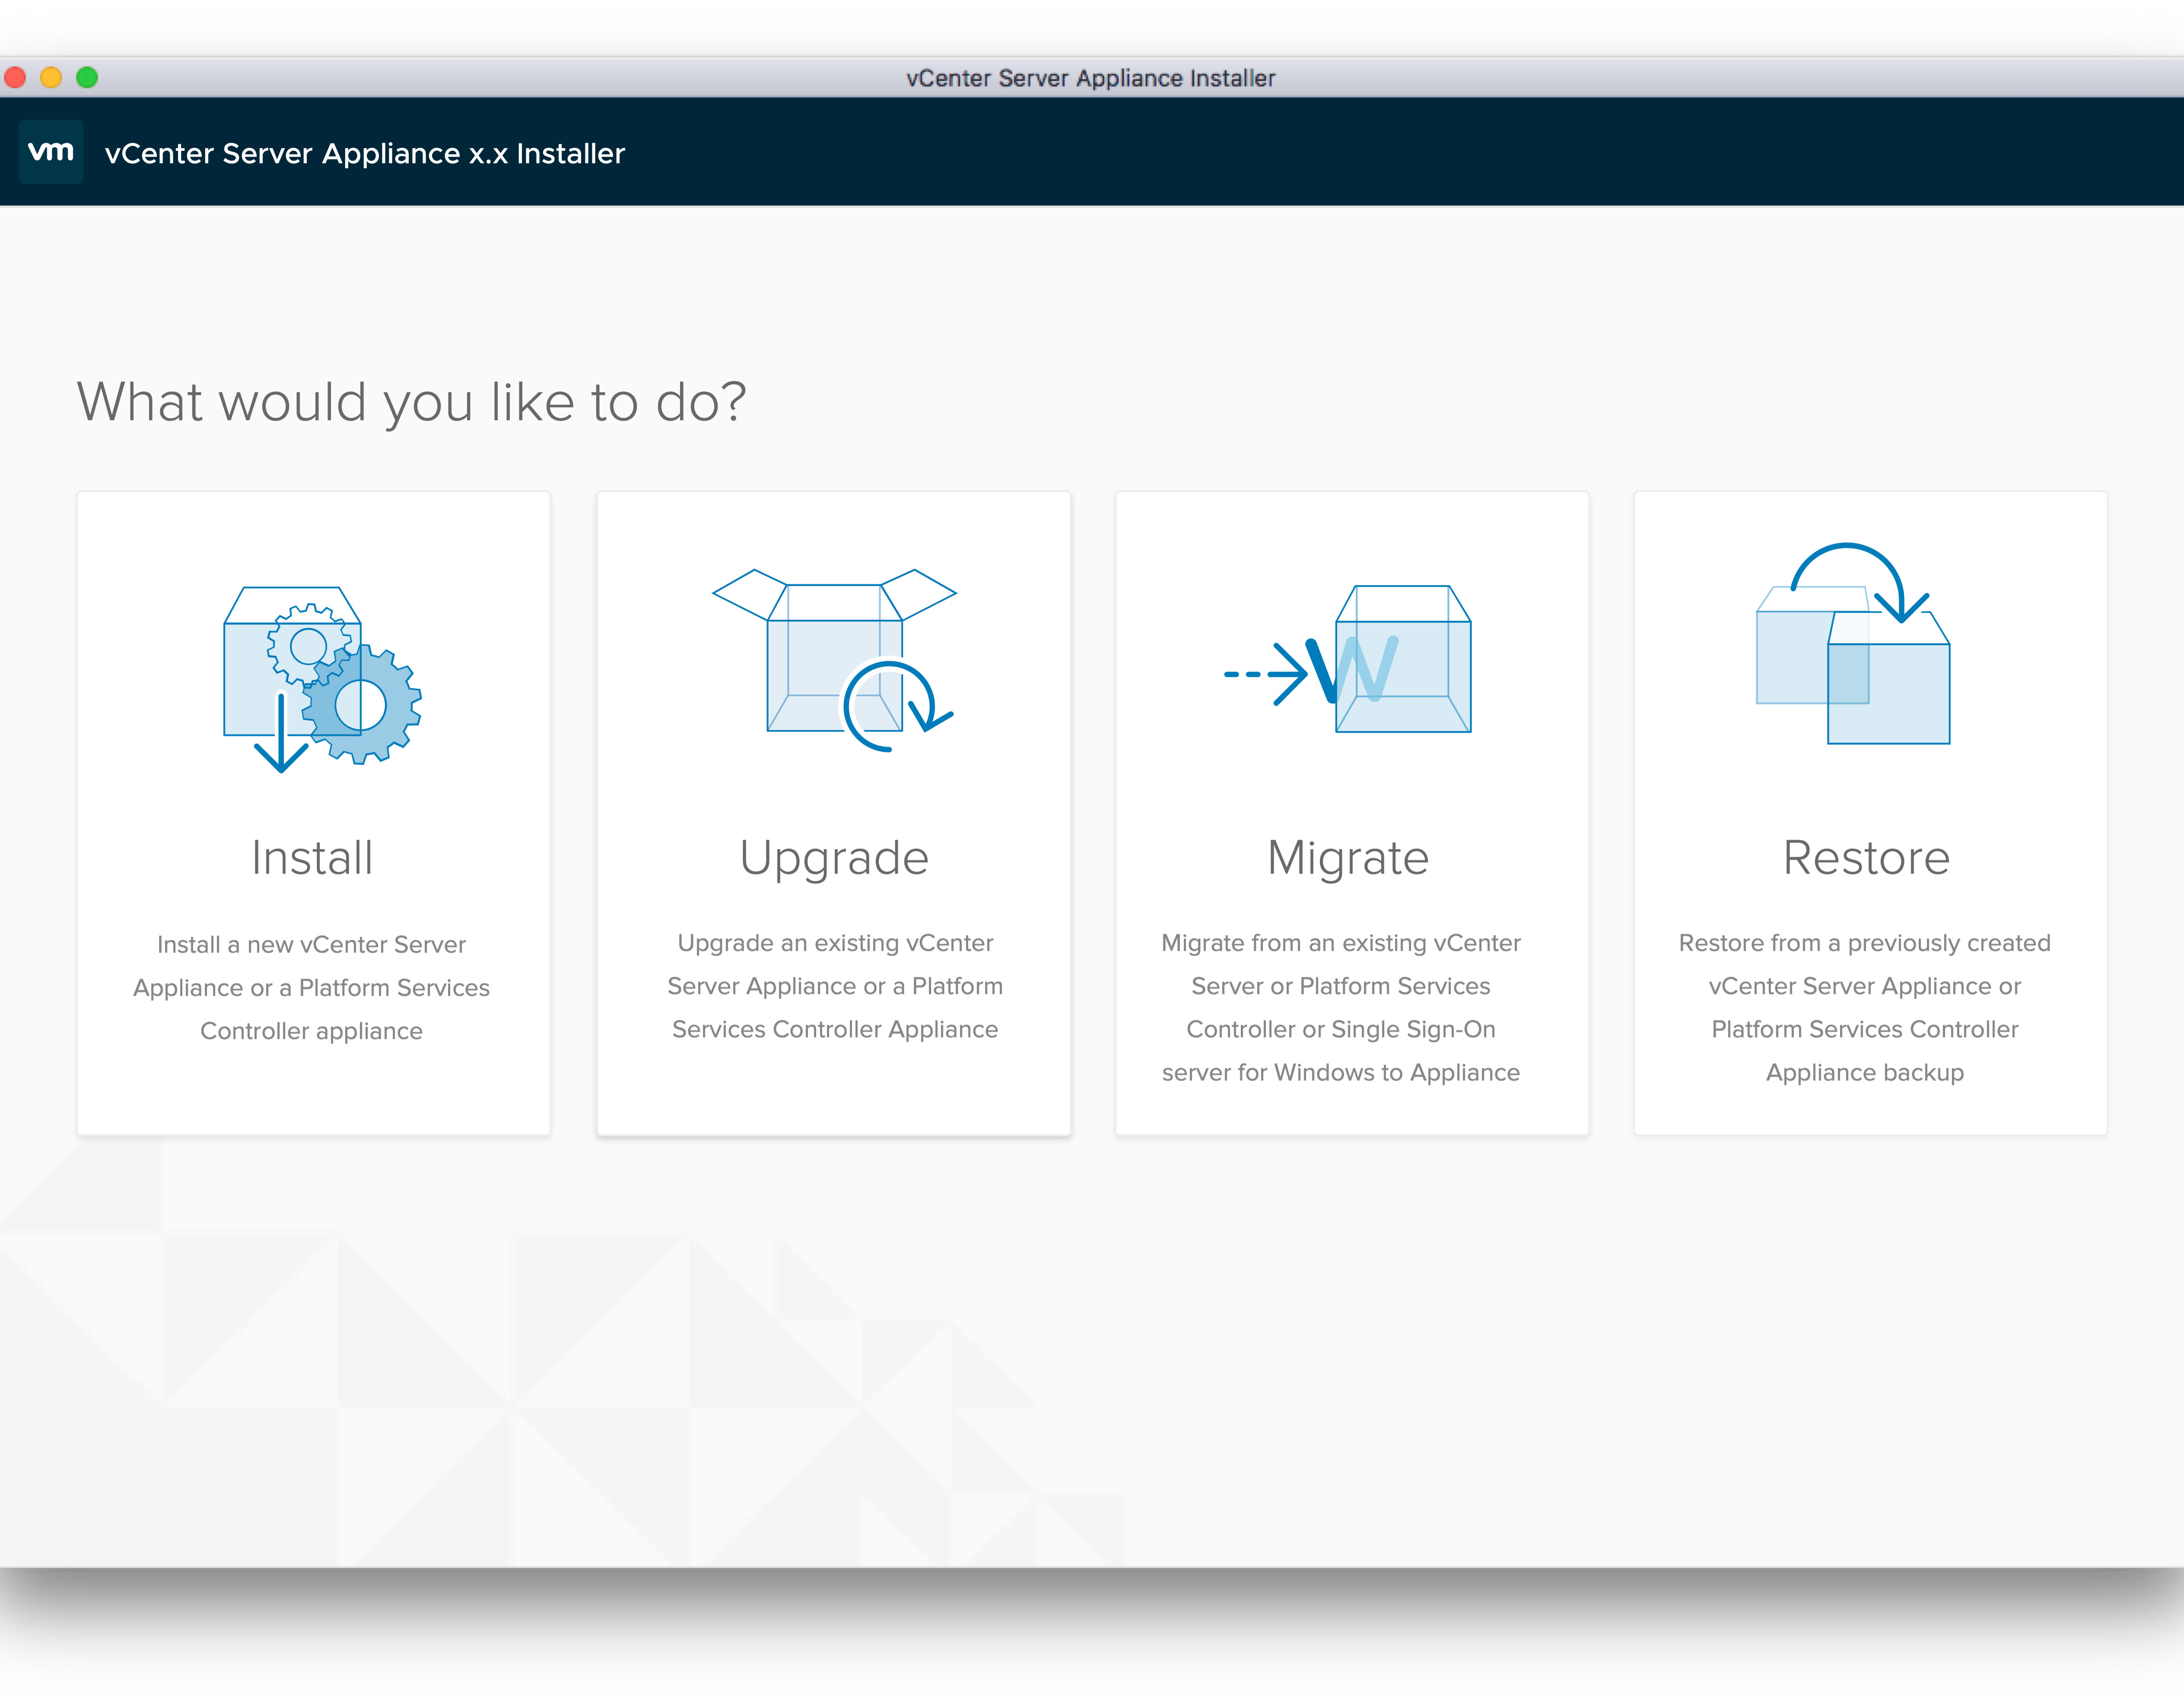Click the circular arrow on Upgrade icon
This screenshot has height=1708, width=2184.
(x=894, y=705)
